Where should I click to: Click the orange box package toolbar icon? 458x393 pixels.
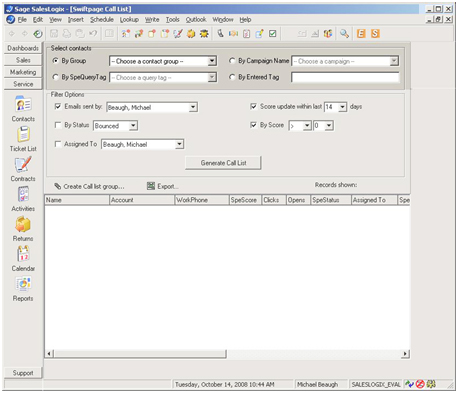click(191, 33)
